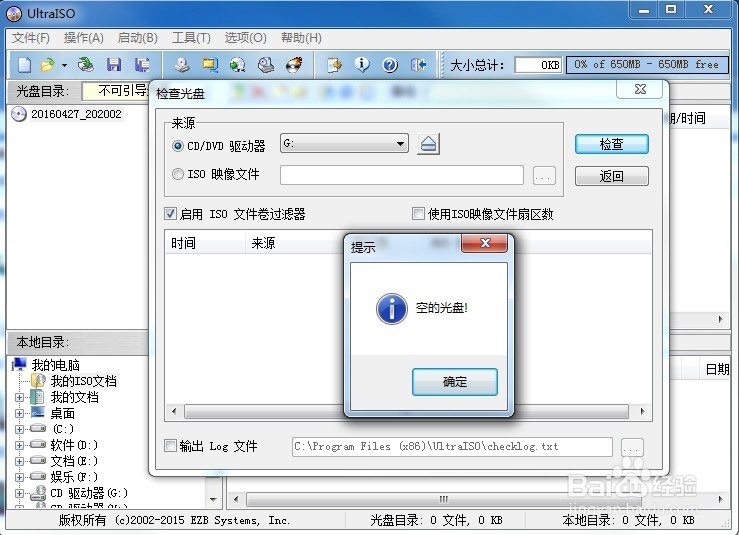Click the Help question mark icon
The width and height of the screenshot is (739, 535).
[390, 65]
